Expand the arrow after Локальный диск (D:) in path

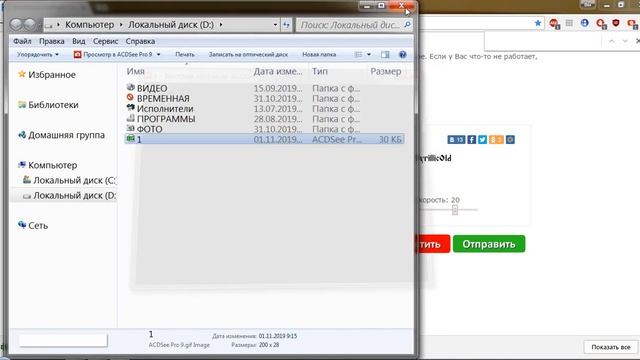[221, 25]
